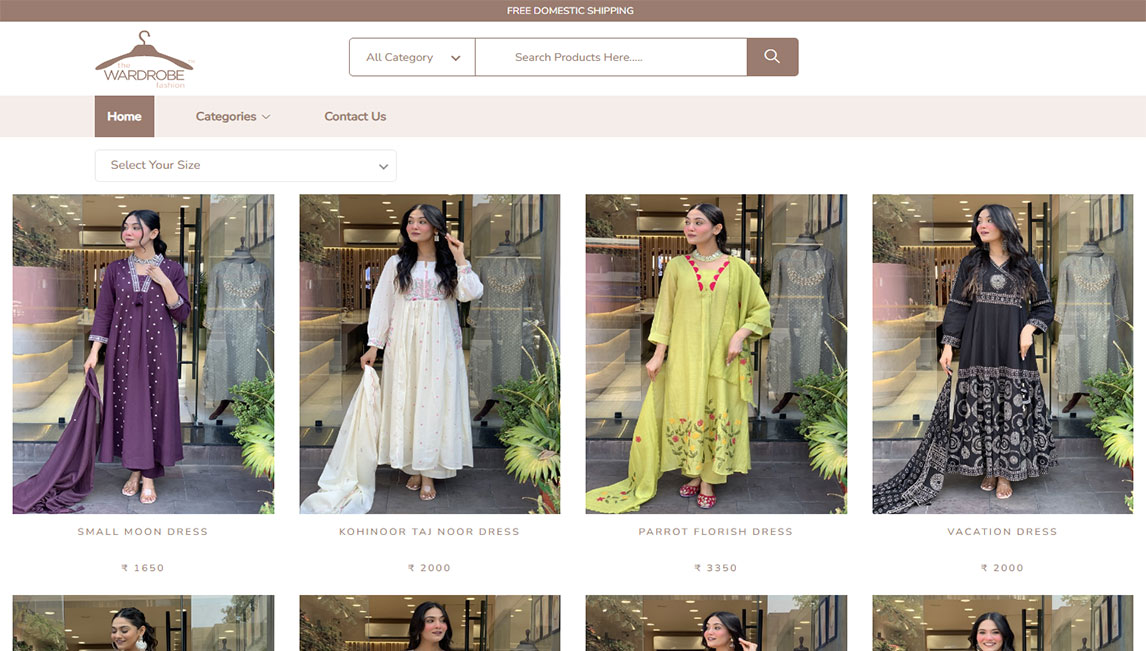Go to the Home tab
This screenshot has height=651, width=1146.
124,116
